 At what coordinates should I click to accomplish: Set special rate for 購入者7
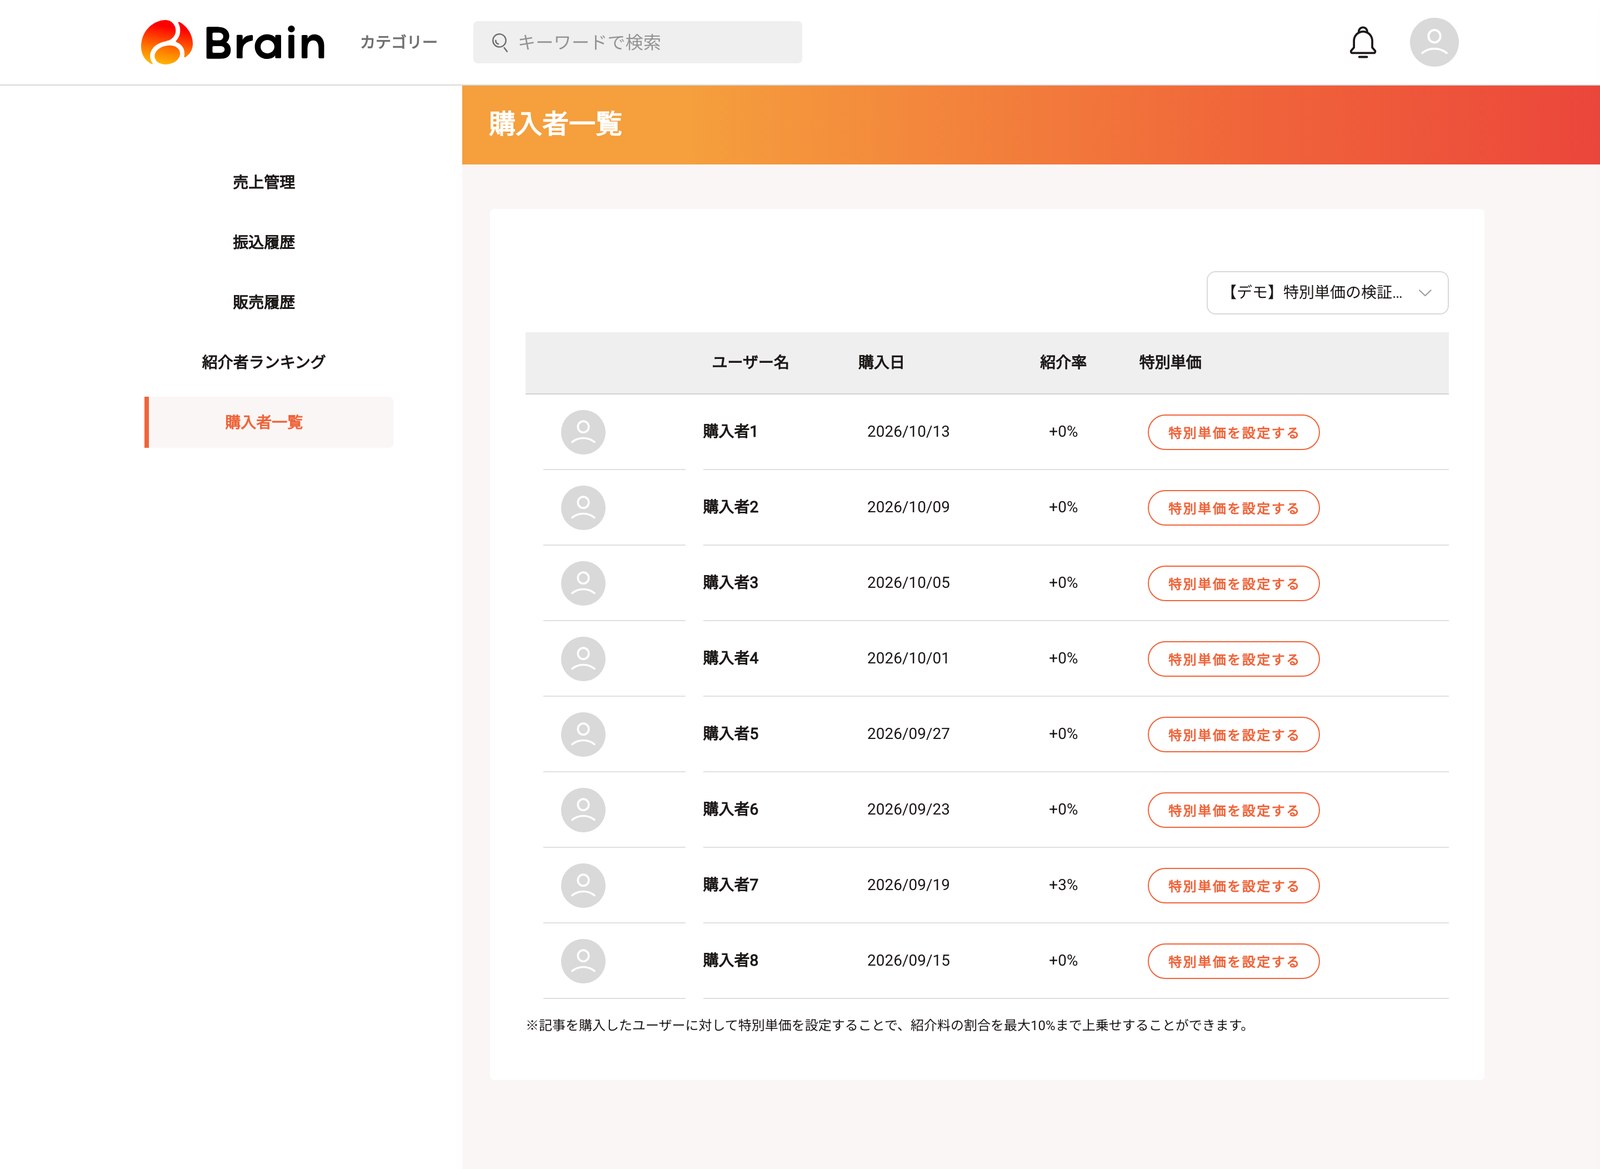(1233, 886)
